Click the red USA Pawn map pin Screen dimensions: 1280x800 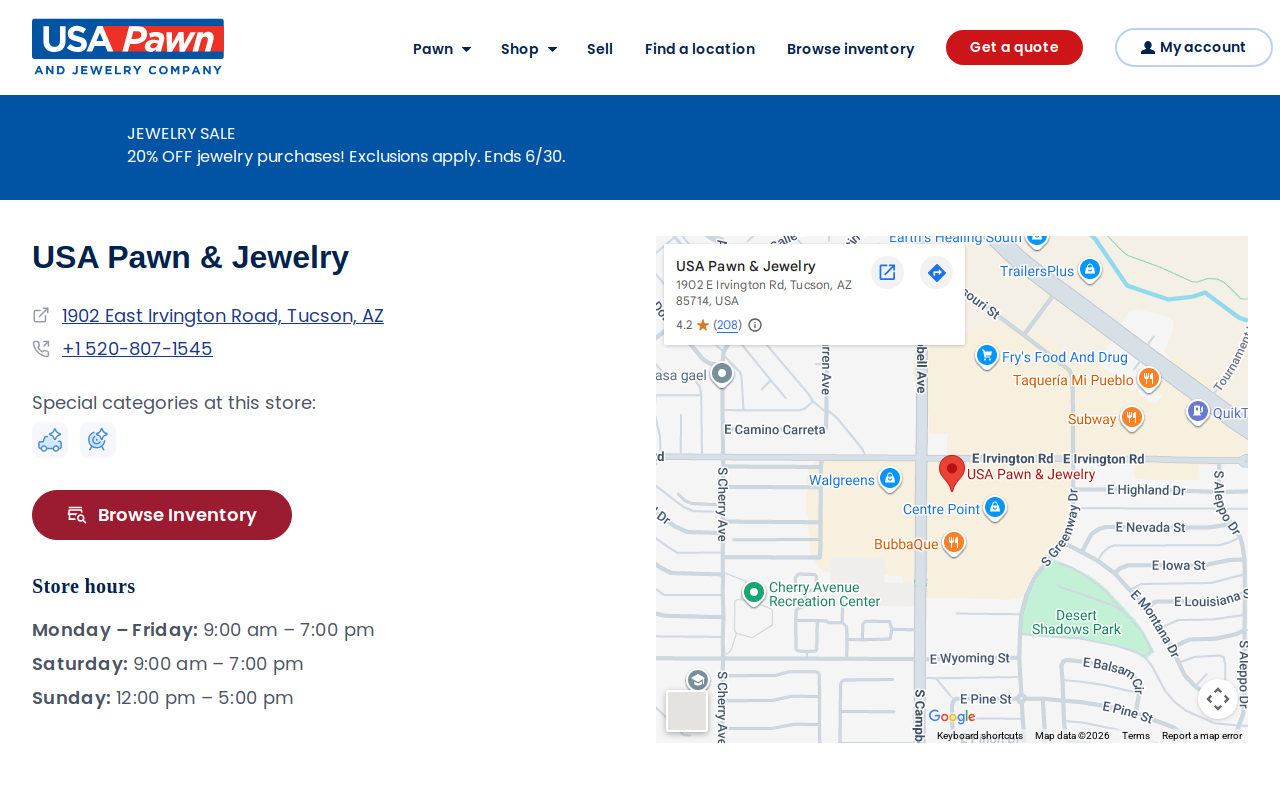(x=952, y=472)
